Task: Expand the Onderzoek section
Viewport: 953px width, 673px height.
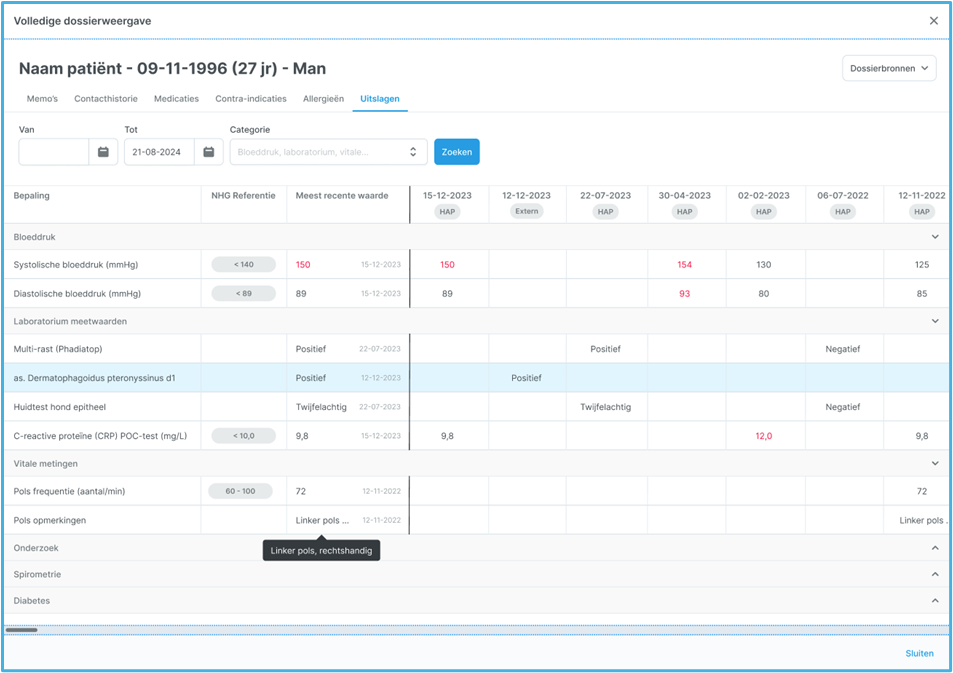Action: click(935, 548)
